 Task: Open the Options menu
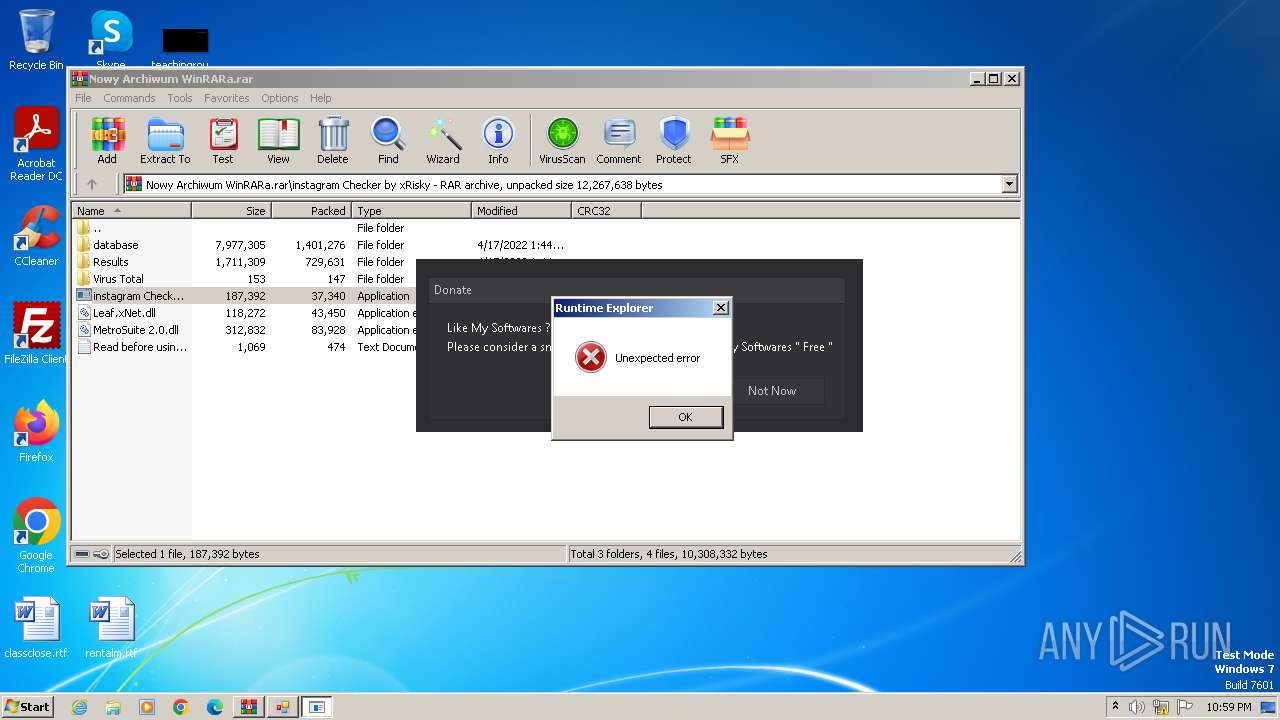(280, 98)
